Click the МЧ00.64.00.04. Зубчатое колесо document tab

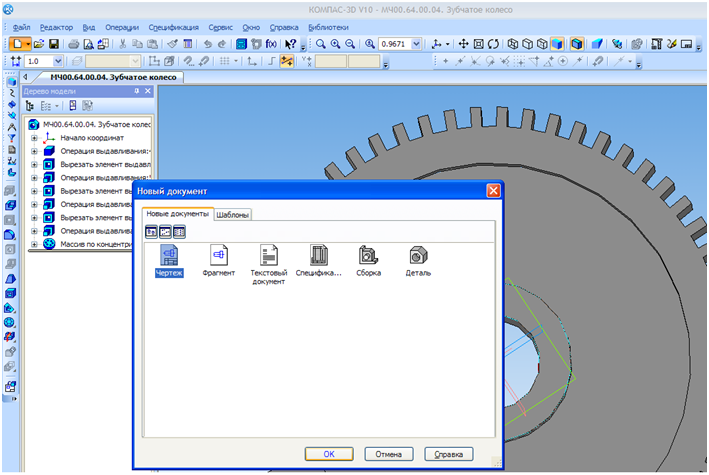click(x=113, y=77)
